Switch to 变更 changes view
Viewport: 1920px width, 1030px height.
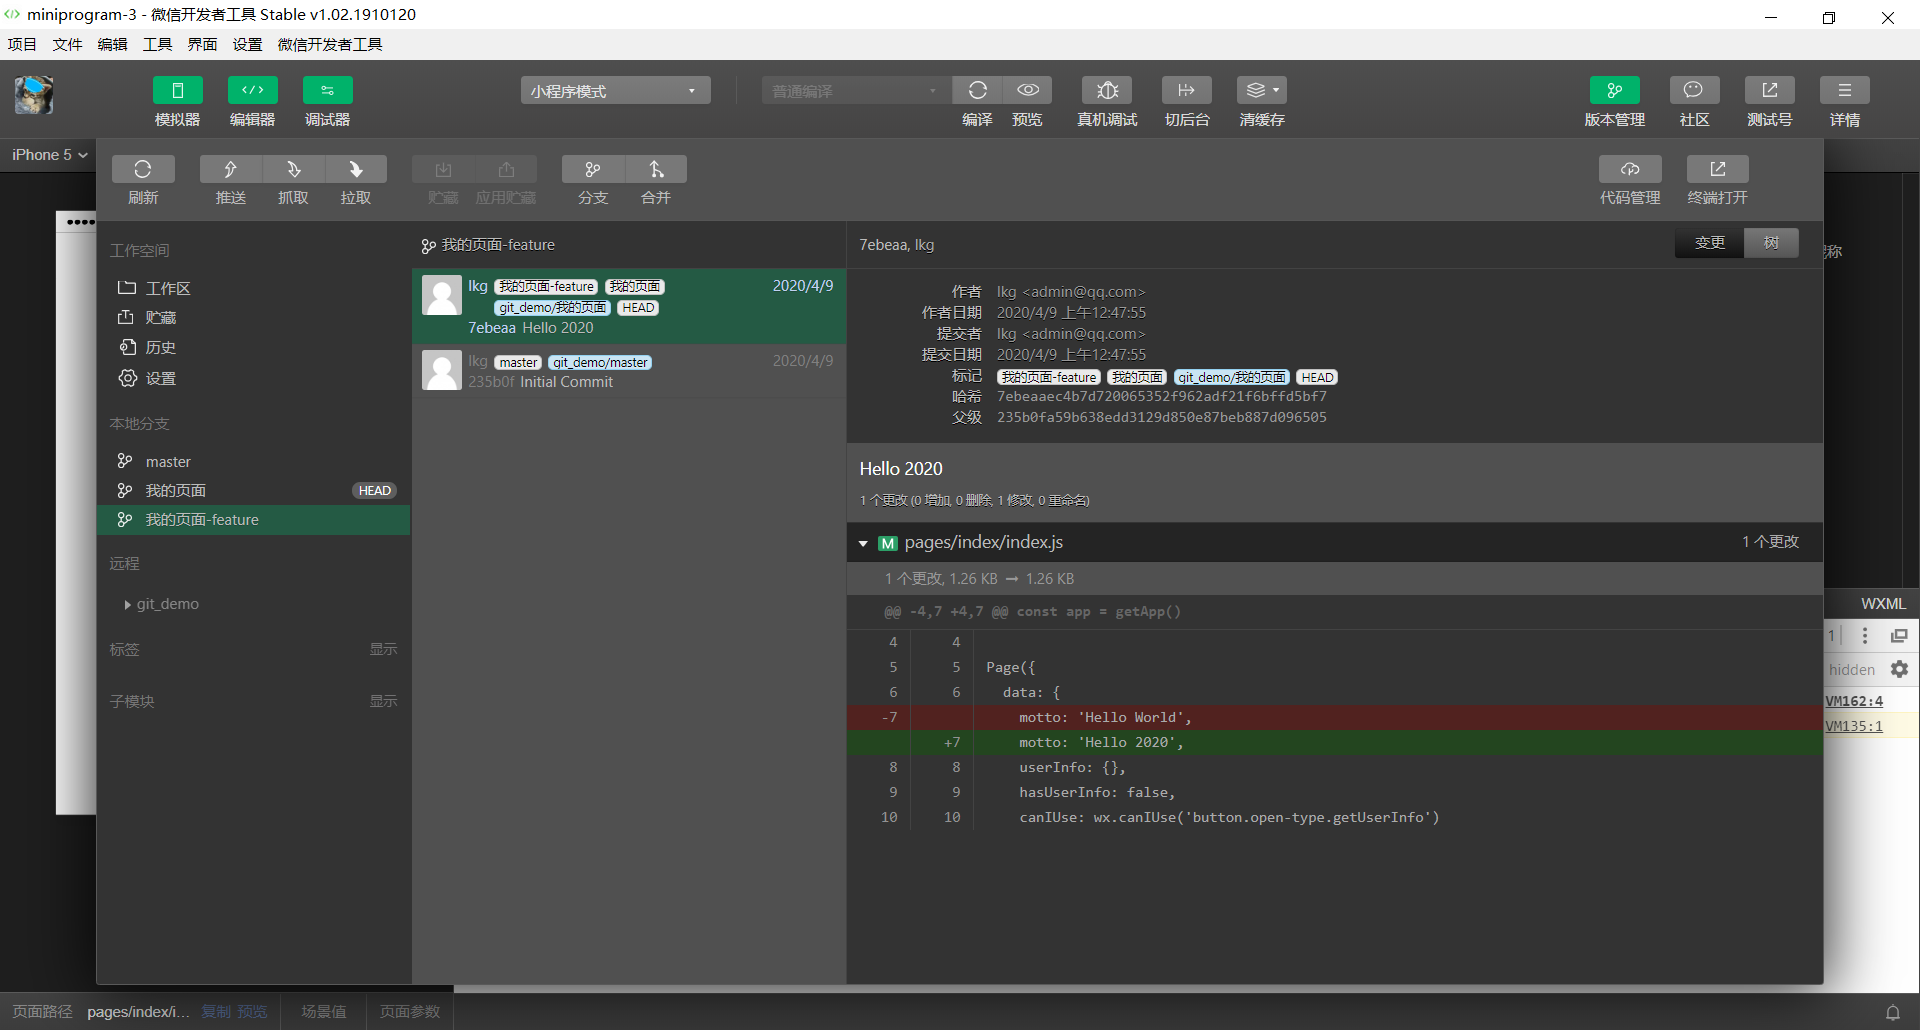tap(1710, 243)
